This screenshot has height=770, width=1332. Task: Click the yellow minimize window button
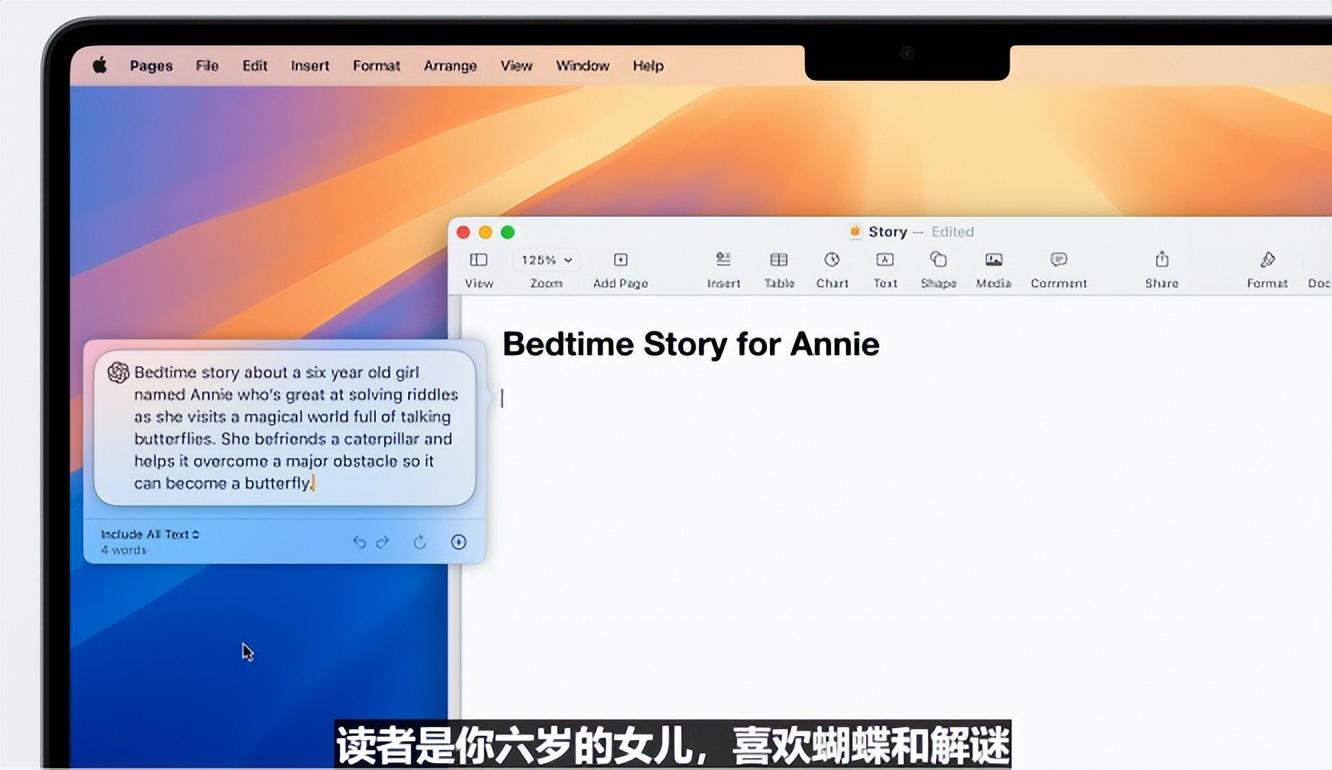[485, 232]
